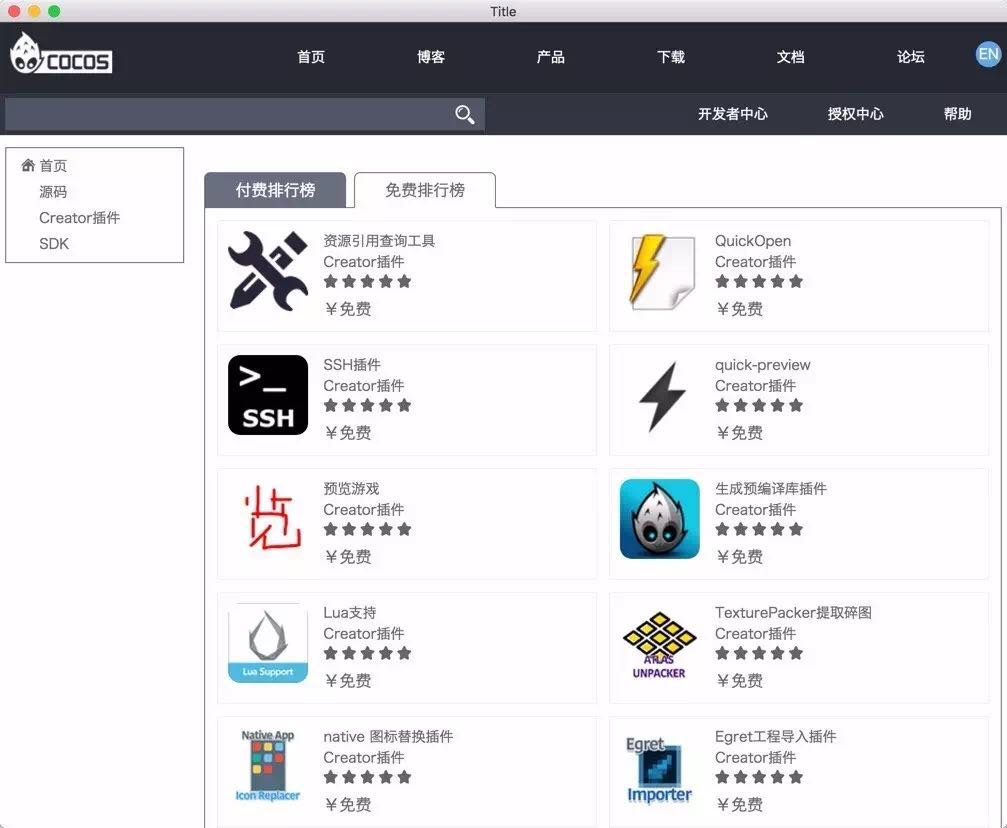Open the Native App Icon Replacer icon
The height and width of the screenshot is (828, 1007).
tap(268, 766)
